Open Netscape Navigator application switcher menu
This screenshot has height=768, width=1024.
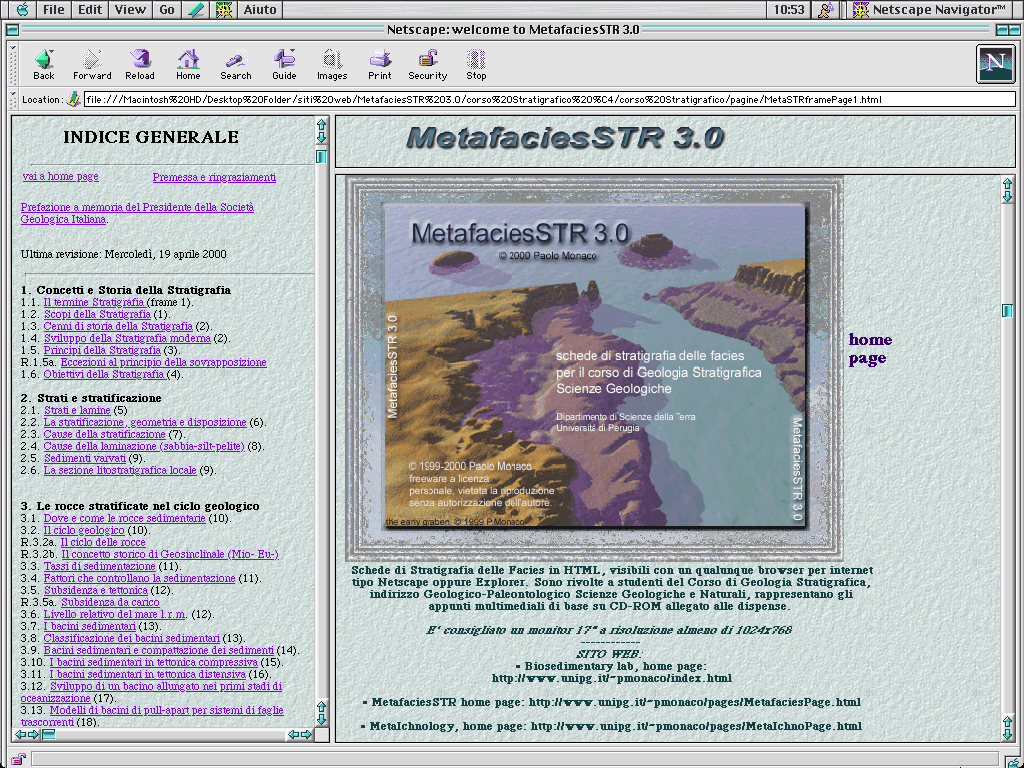[928, 10]
